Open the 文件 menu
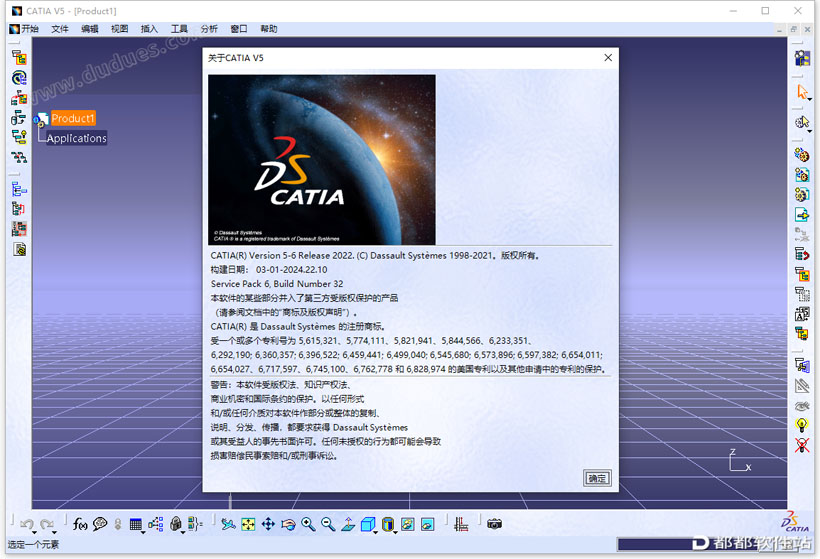Screen dimensions: 820x559 [x=60, y=29]
